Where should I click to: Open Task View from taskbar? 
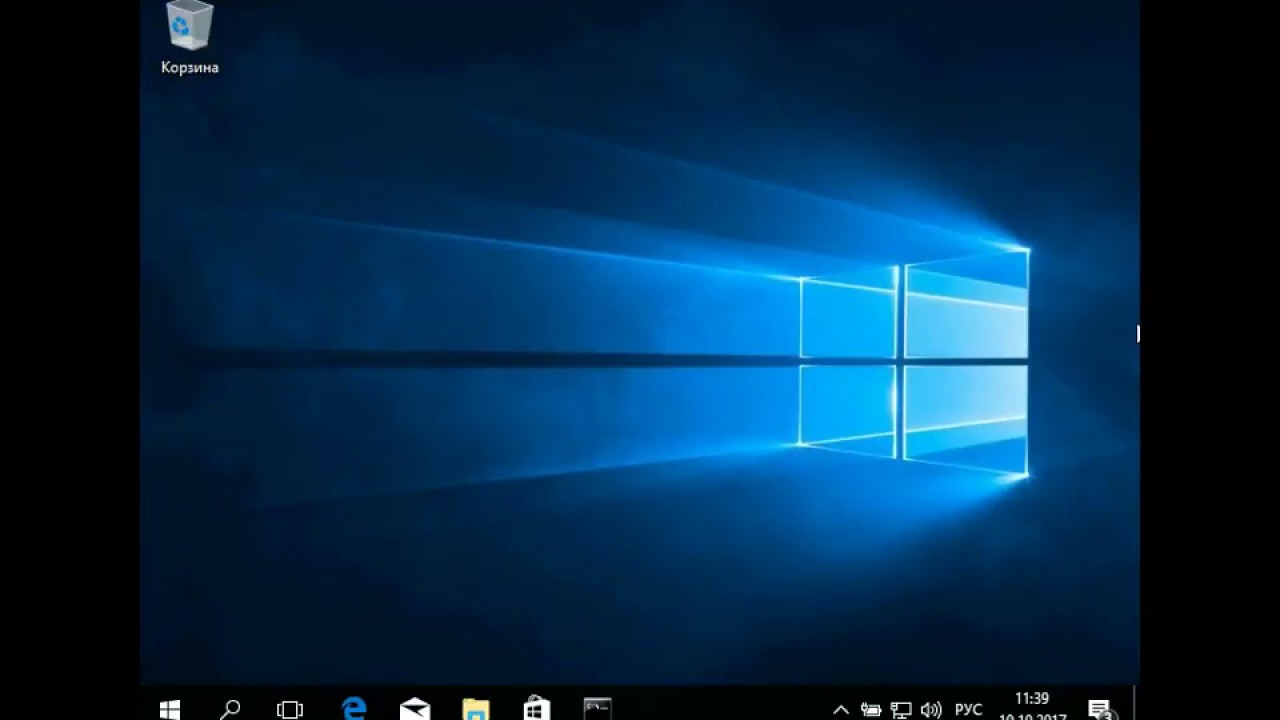coord(290,709)
